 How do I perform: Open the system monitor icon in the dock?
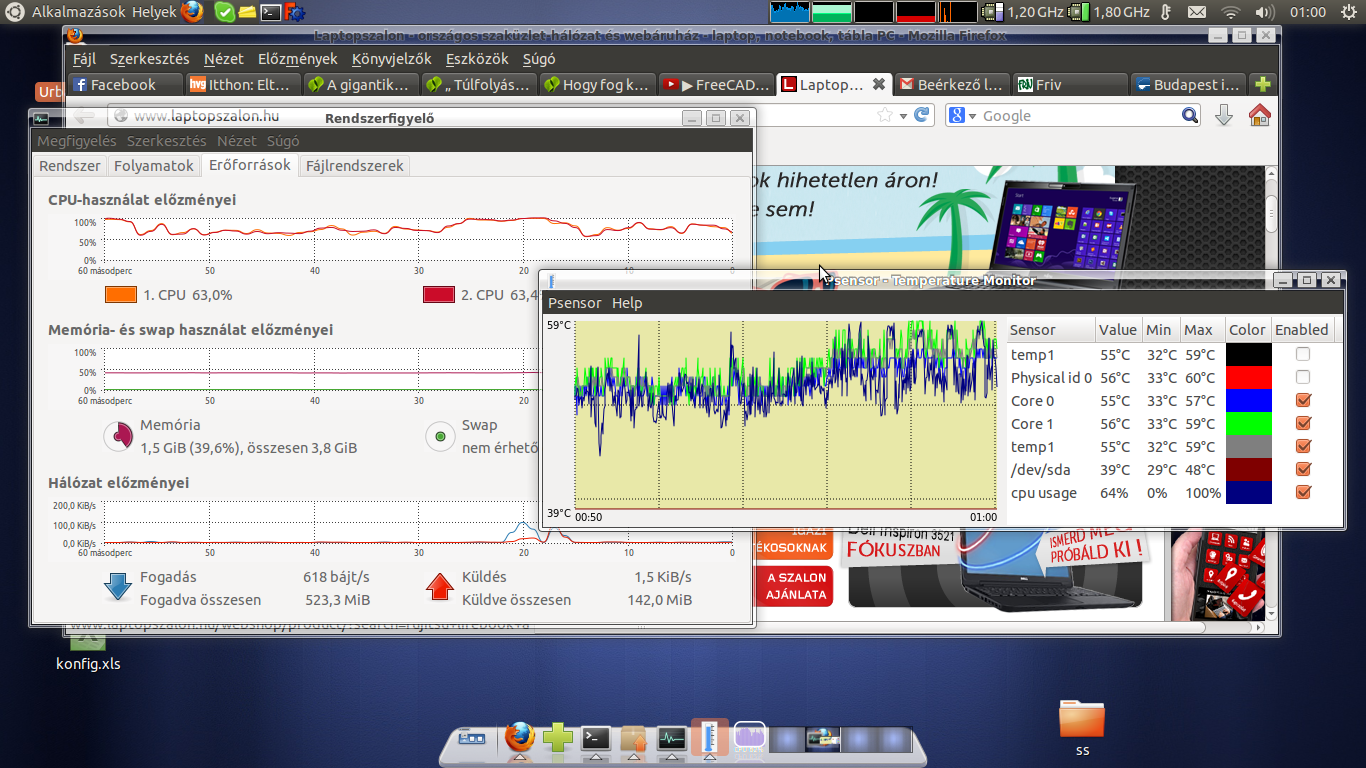[671, 739]
